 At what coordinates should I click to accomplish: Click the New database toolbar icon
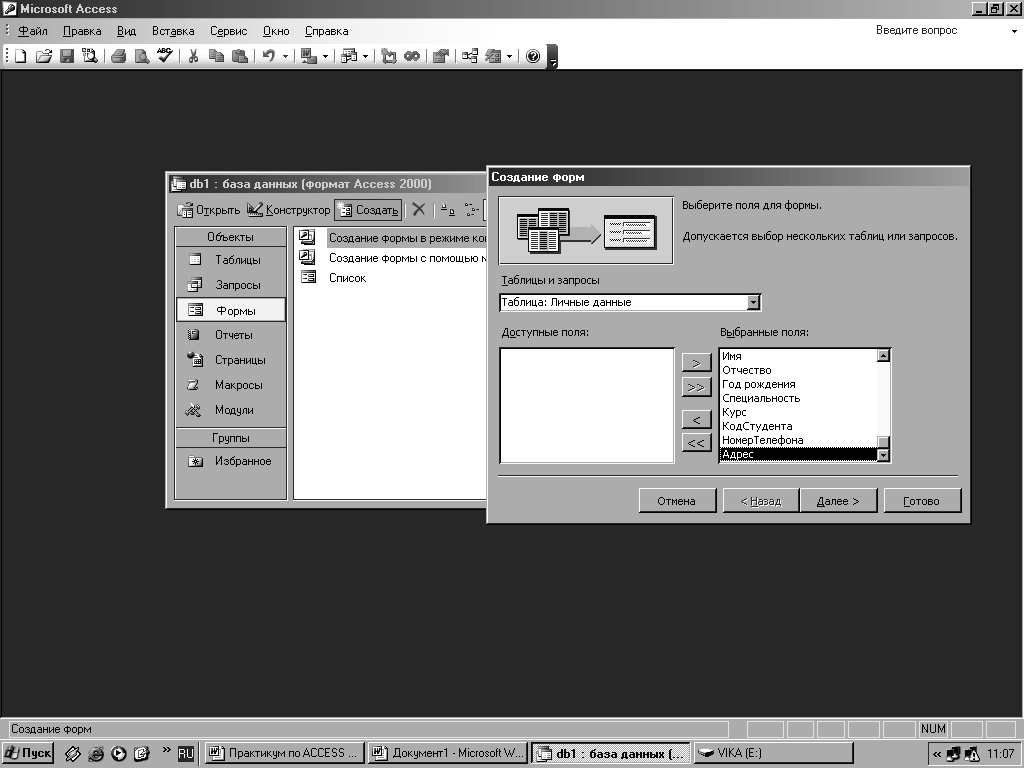coord(20,56)
